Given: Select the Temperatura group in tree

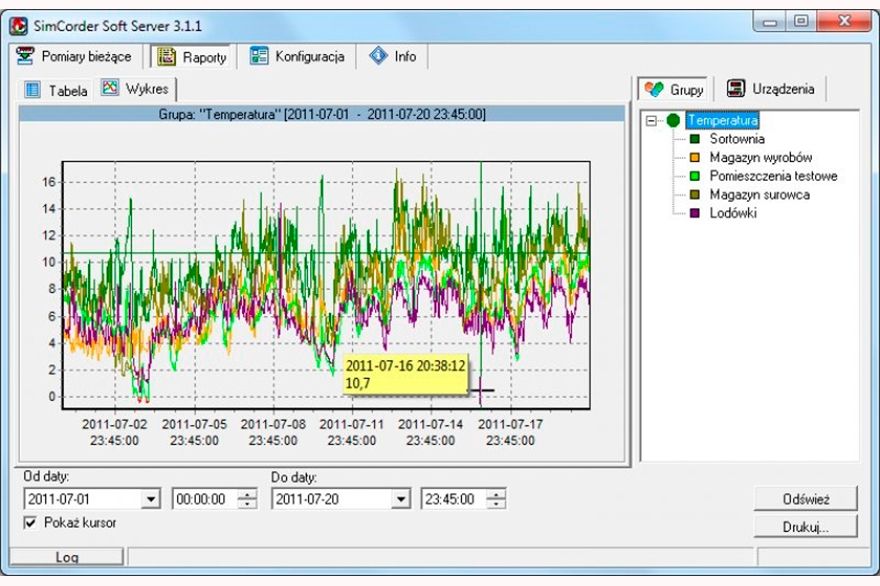Looking at the screenshot, I should point(722,120).
